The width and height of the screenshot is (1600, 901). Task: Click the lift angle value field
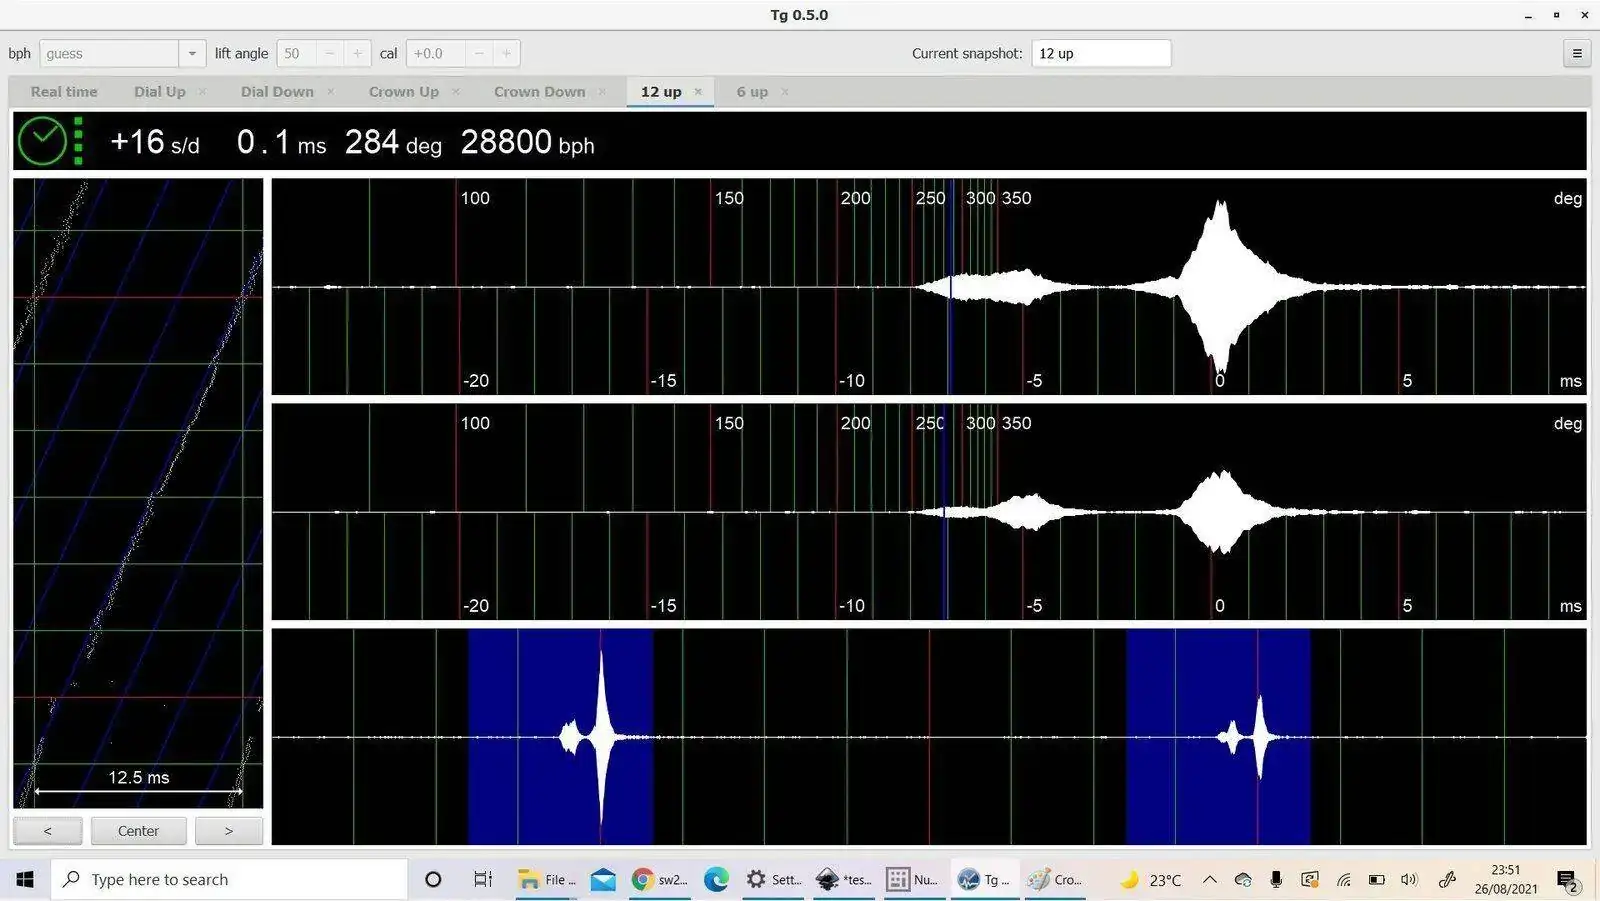(x=297, y=54)
